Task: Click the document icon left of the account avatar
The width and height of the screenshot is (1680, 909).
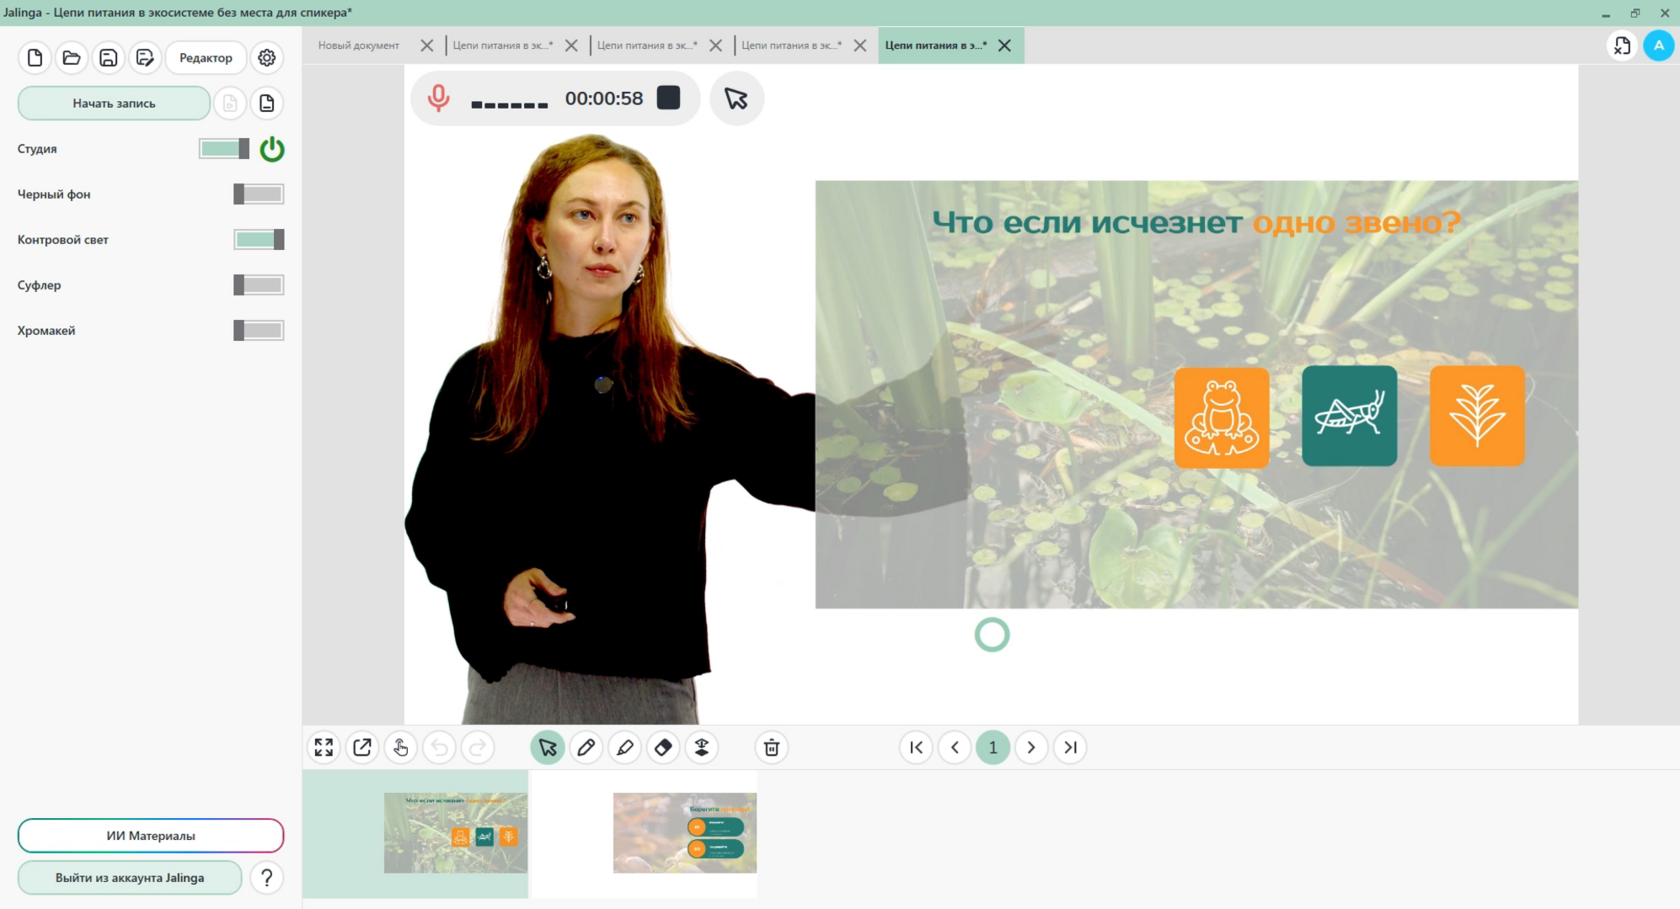Action: click(x=1622, y=45)
